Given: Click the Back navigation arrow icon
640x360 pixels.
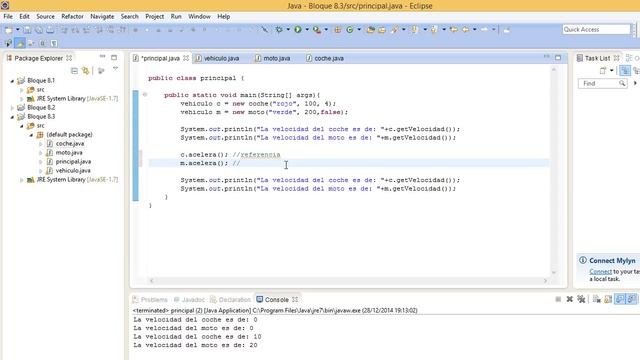Looking at the screenshot, I should coord(466,30).
